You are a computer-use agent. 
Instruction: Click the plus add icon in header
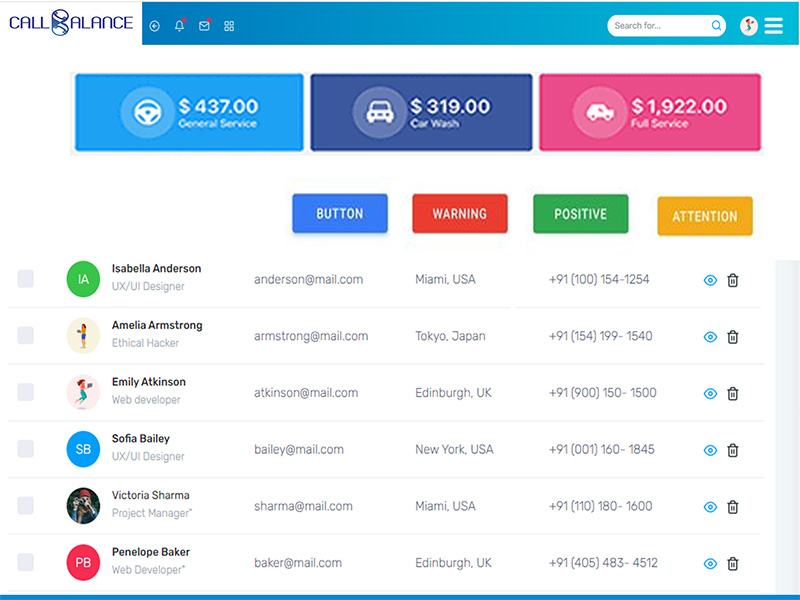pyautogui.click(x=154, y=26)
